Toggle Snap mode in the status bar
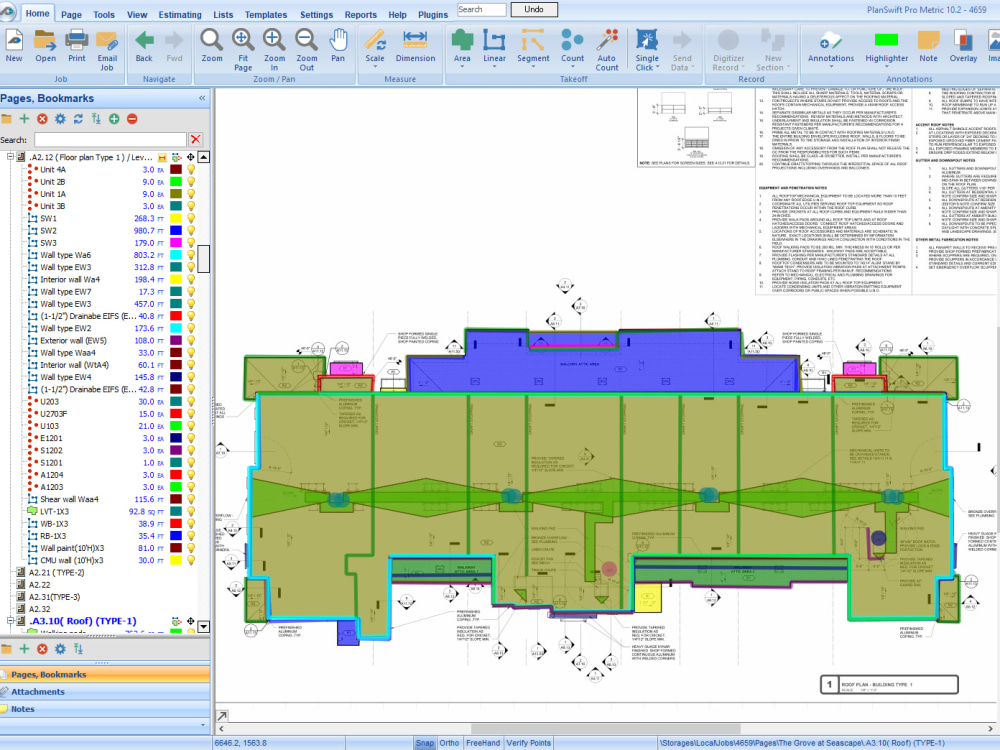 pyautogui.click(x=424, y=743)
